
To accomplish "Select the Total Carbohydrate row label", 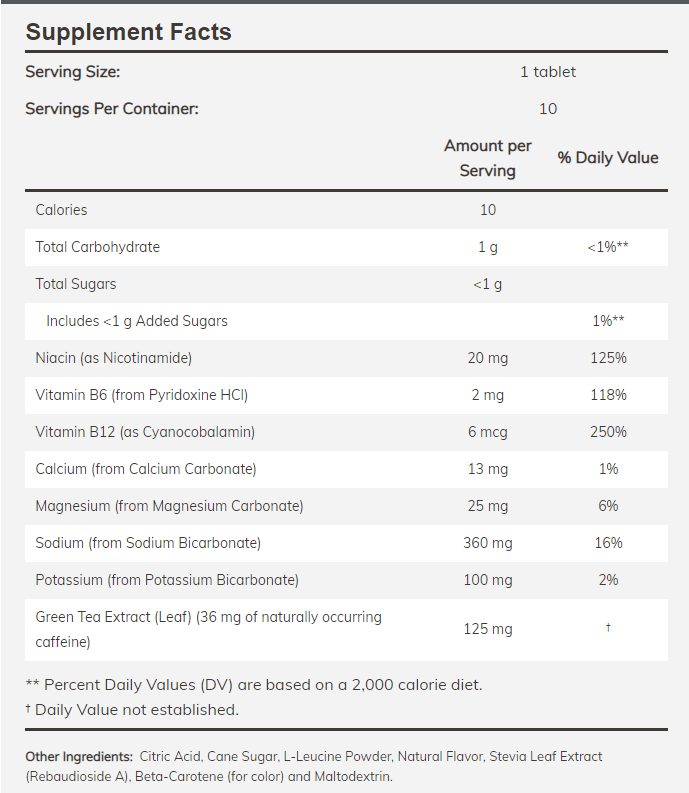I will pyautogui.click(x=97, y=247).
